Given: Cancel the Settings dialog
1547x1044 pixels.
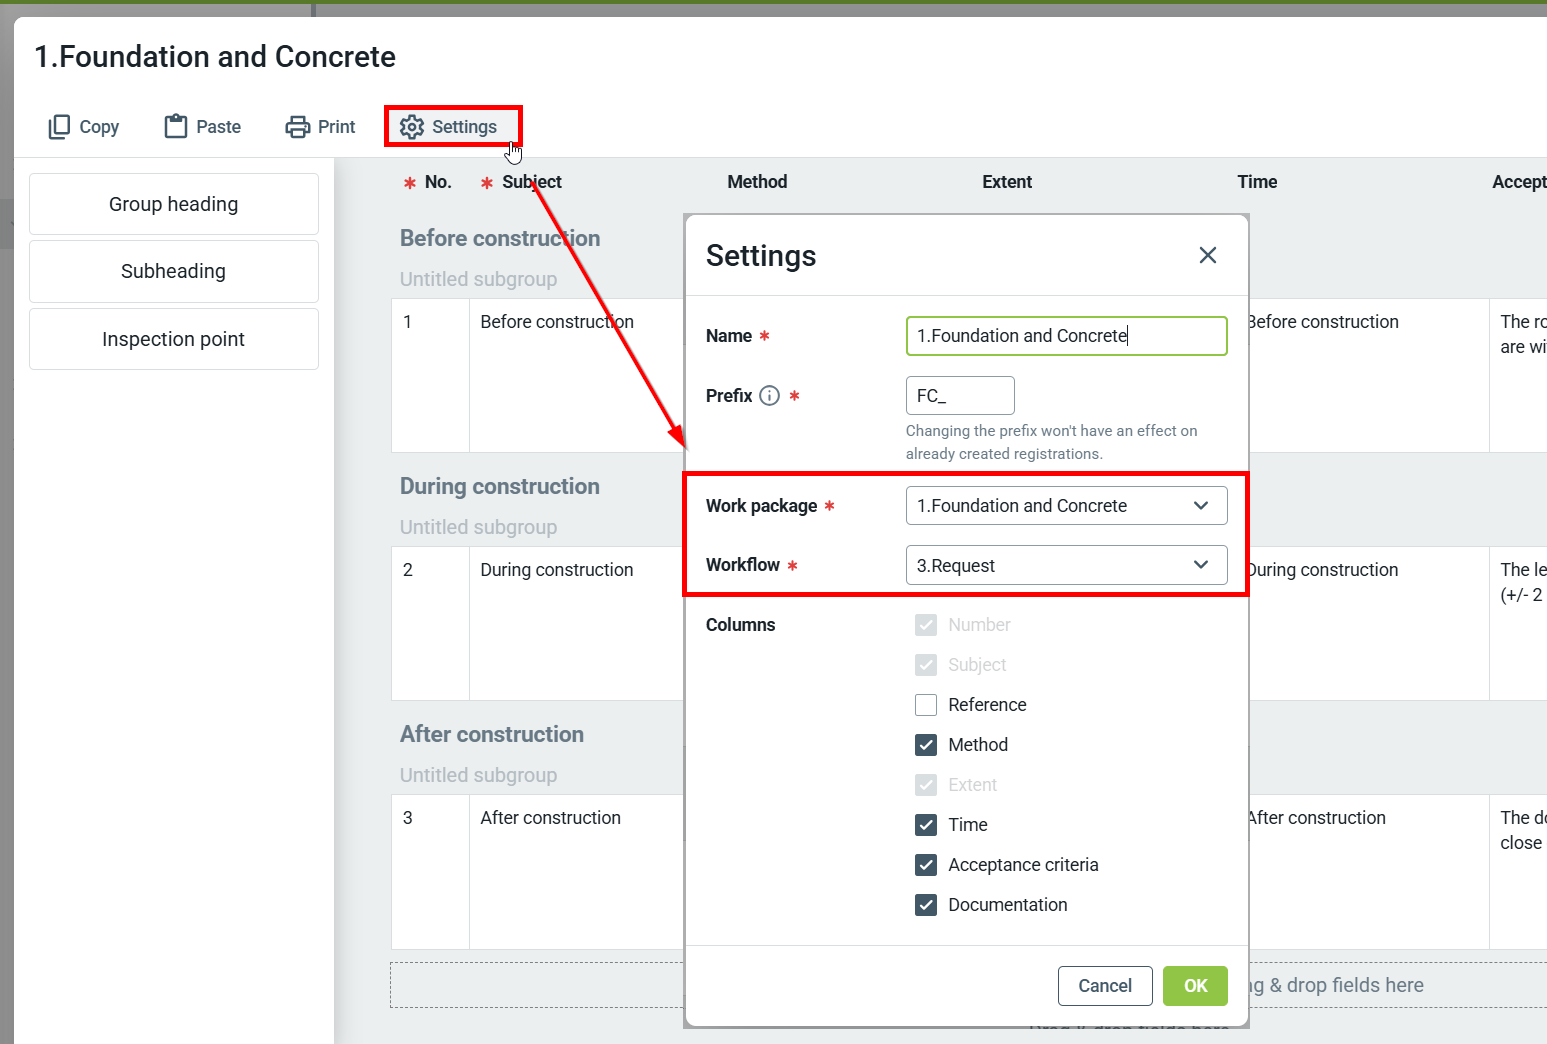Looking at the screenshot, I should click(1104, 986).
